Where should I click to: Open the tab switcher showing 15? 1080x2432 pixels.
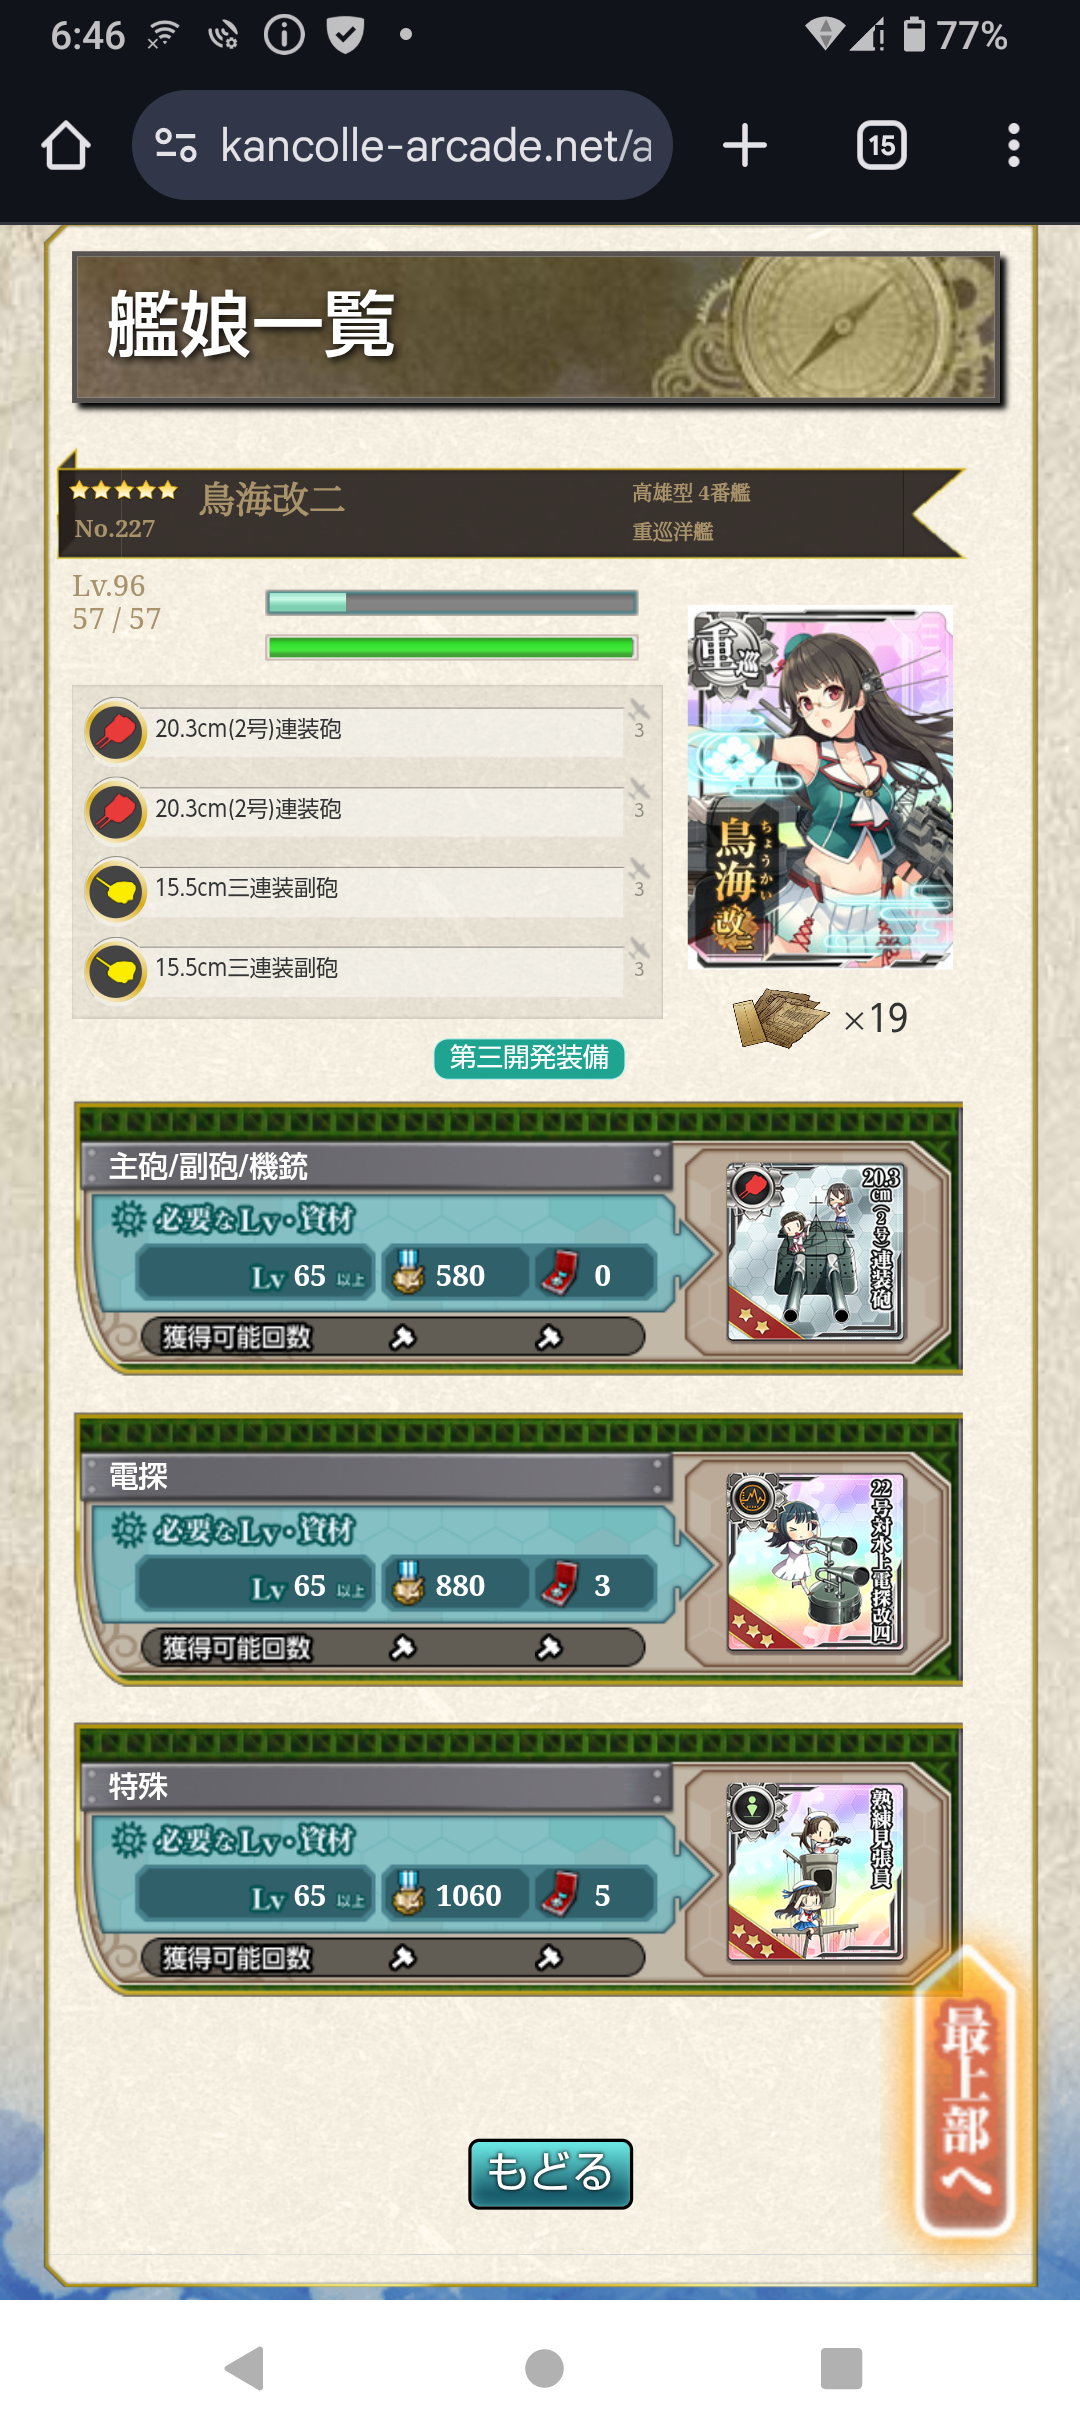(881, 146)
